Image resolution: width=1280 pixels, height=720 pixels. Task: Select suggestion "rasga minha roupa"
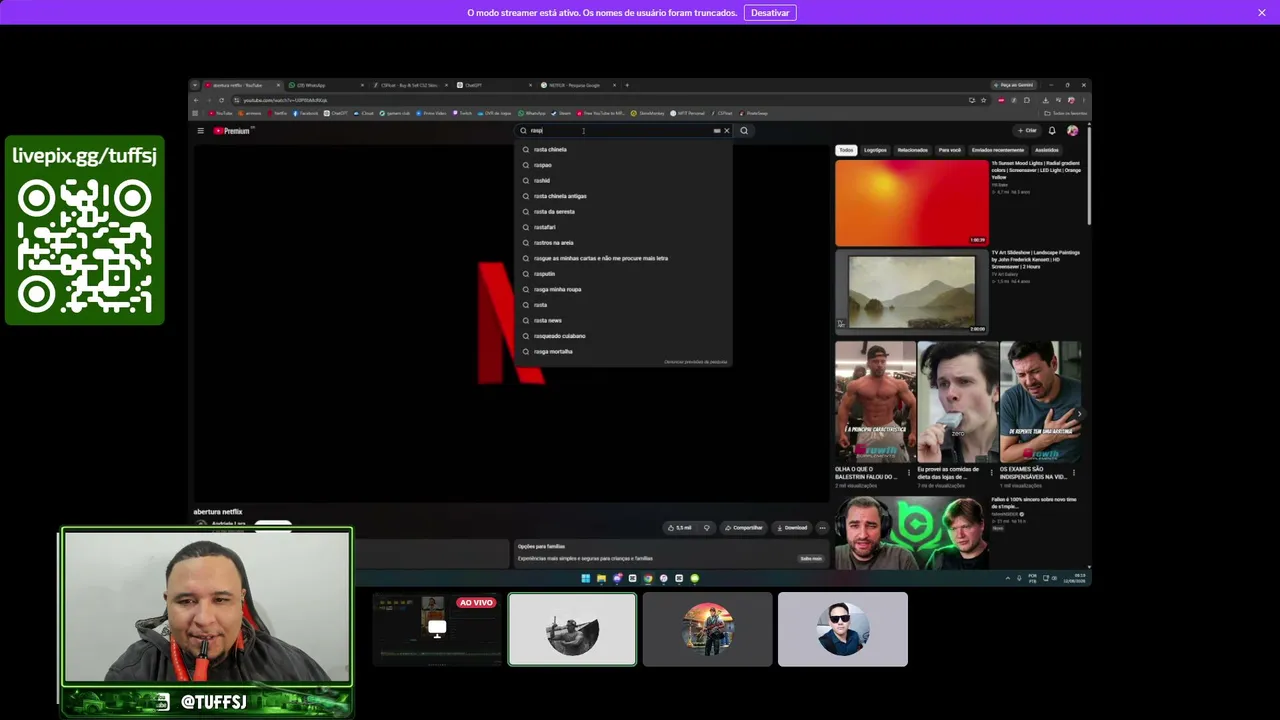[623, 289]
